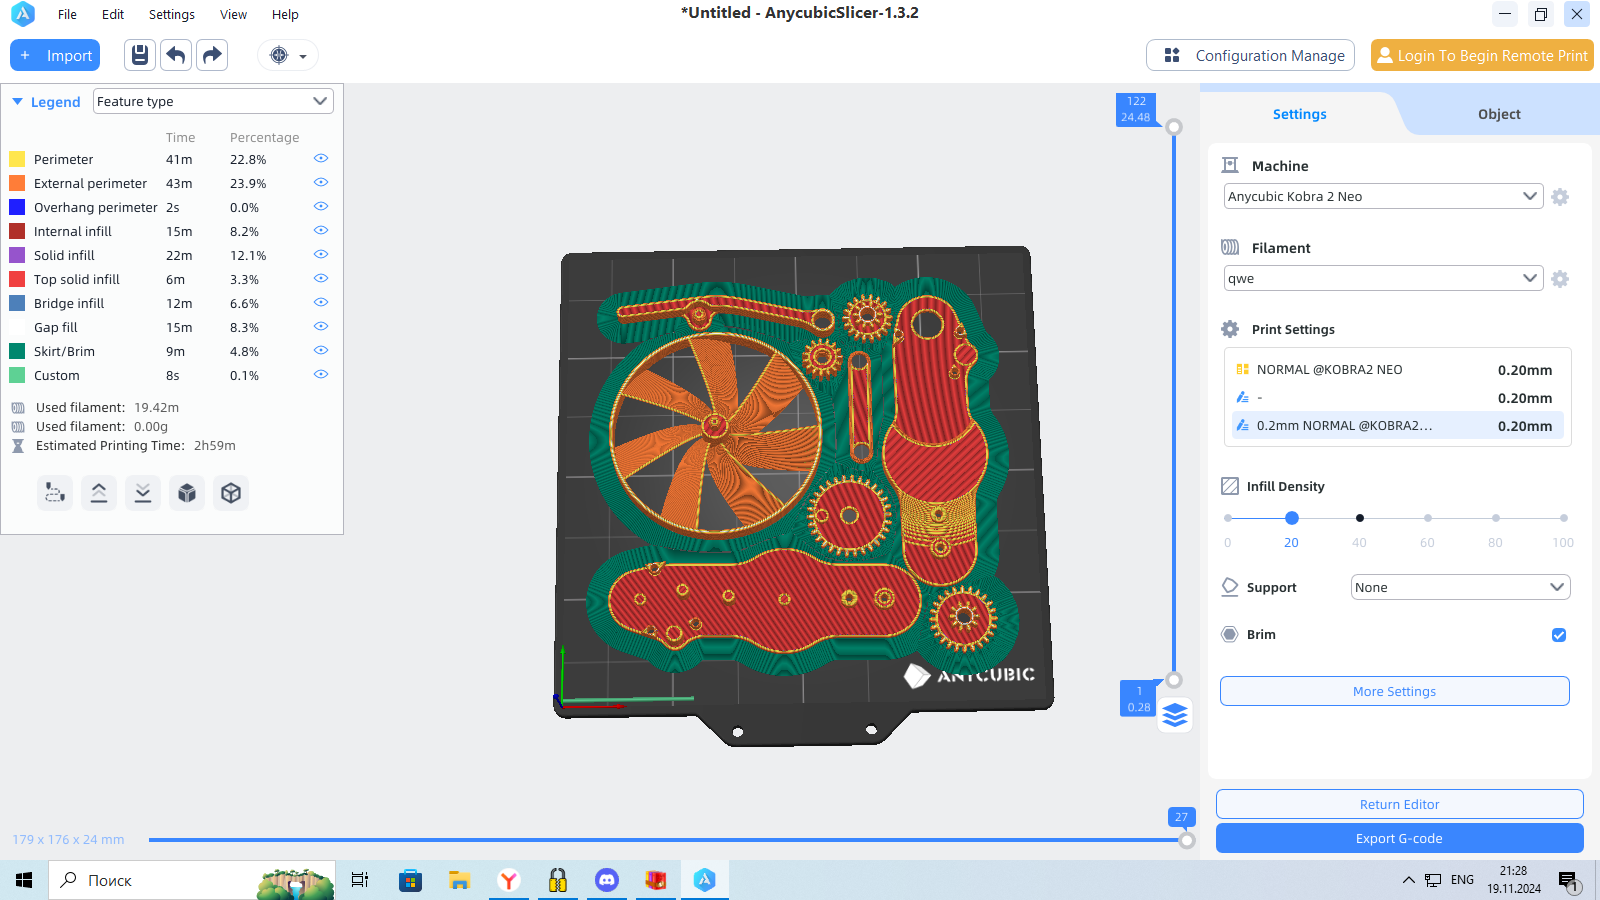Click the layers stack icon by slider
Screen dimensions: 1600x900
(x=1175, y=715)
